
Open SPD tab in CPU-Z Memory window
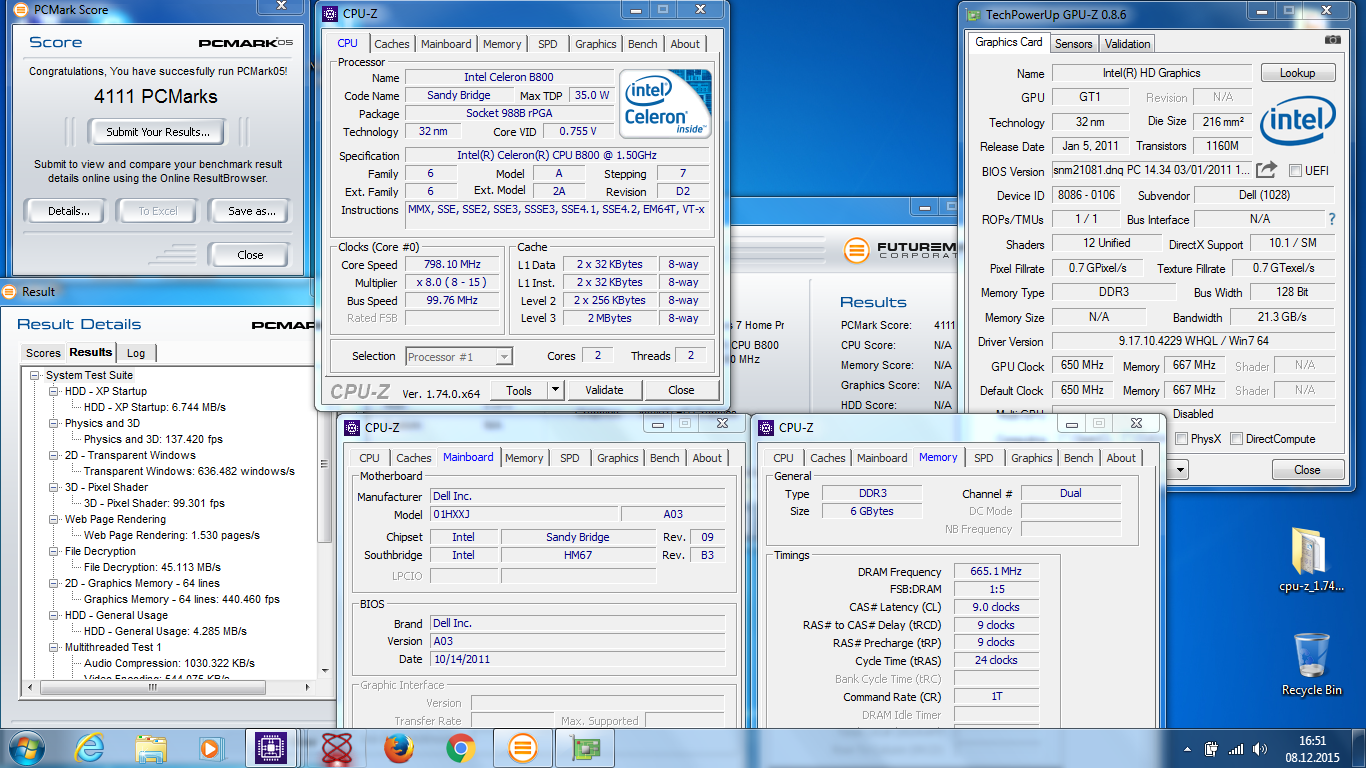click(x=984, y=458)
